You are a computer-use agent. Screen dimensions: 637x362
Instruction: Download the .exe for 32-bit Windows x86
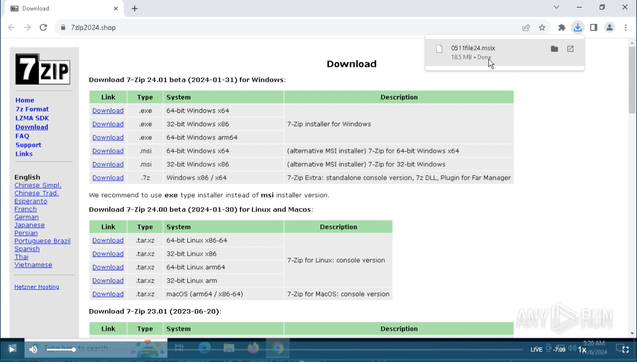click(x=108, y=124)
